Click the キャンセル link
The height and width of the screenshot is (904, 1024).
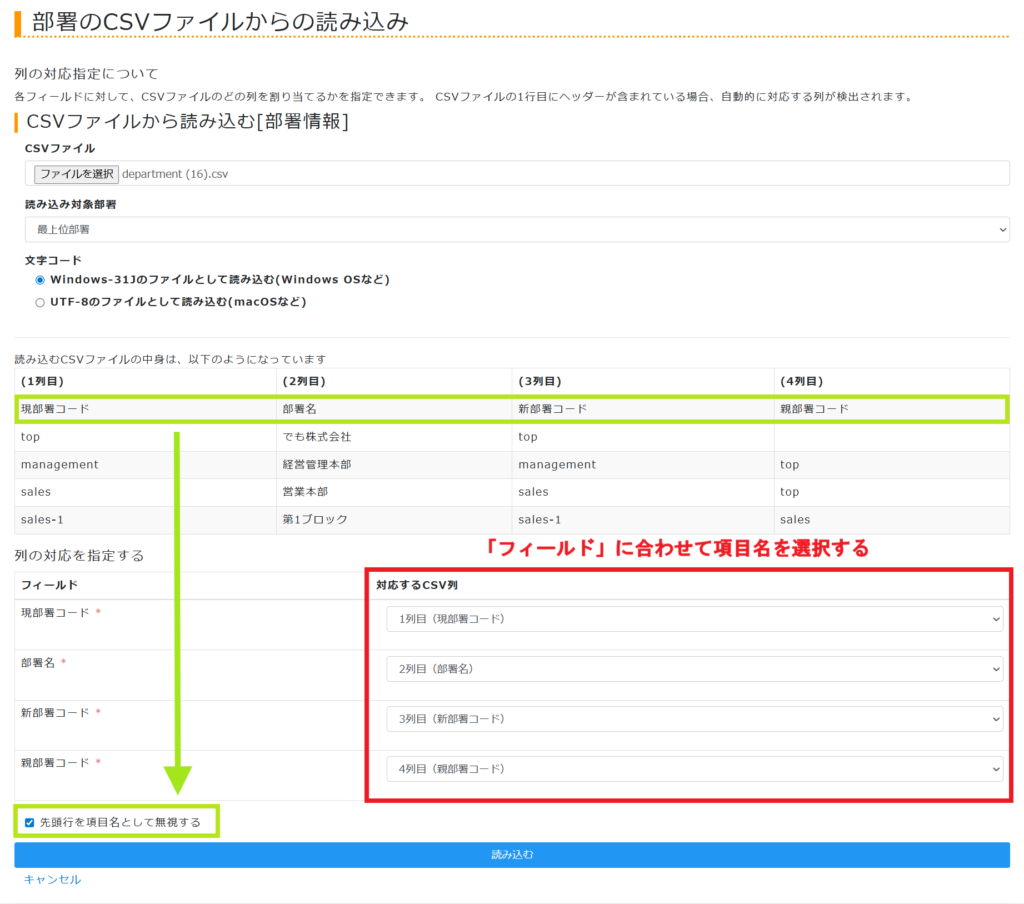coord(52,880)
